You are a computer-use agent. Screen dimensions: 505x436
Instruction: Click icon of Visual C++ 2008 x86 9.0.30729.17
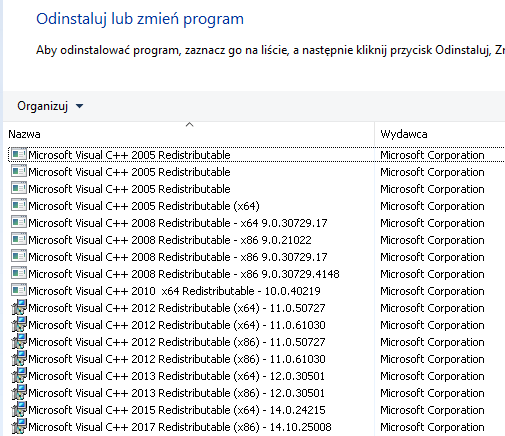pos(19,256)
